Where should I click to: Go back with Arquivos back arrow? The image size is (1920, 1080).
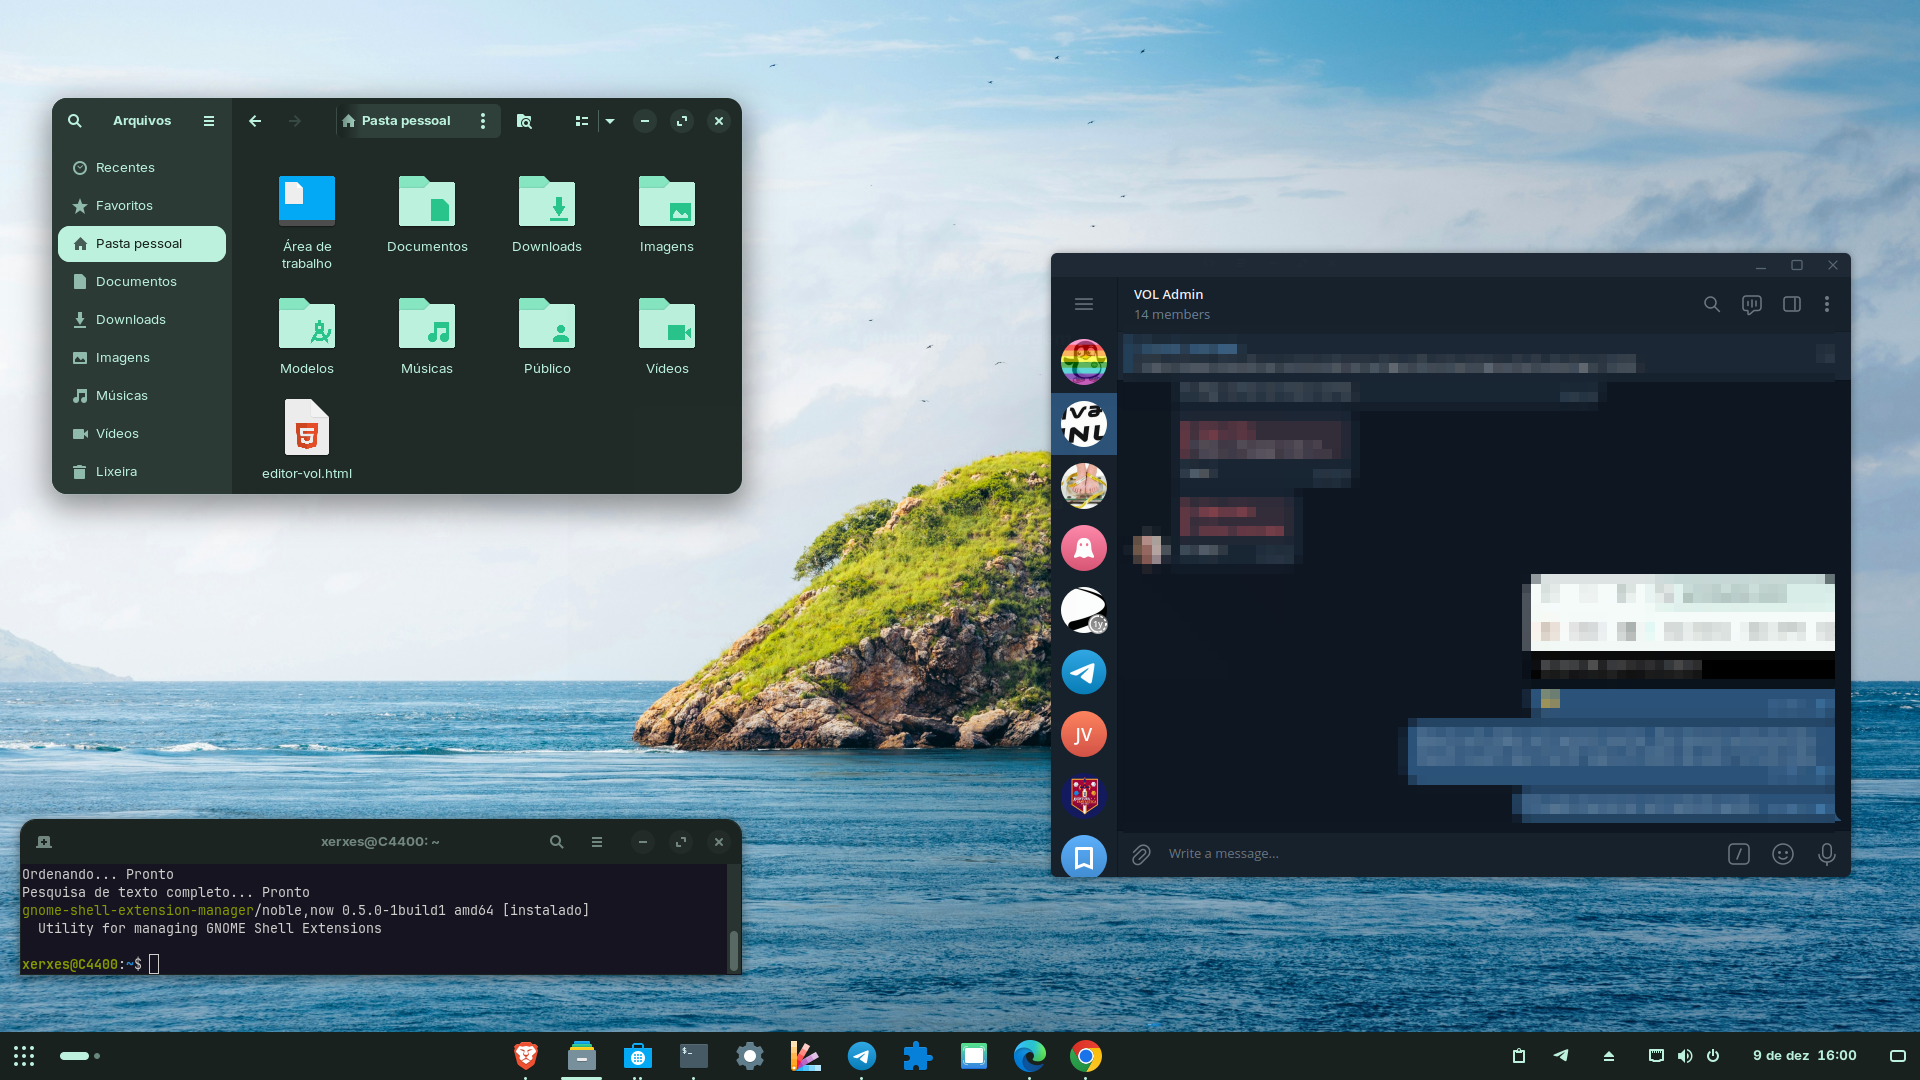pyautogui.click(x=255, y=121)
